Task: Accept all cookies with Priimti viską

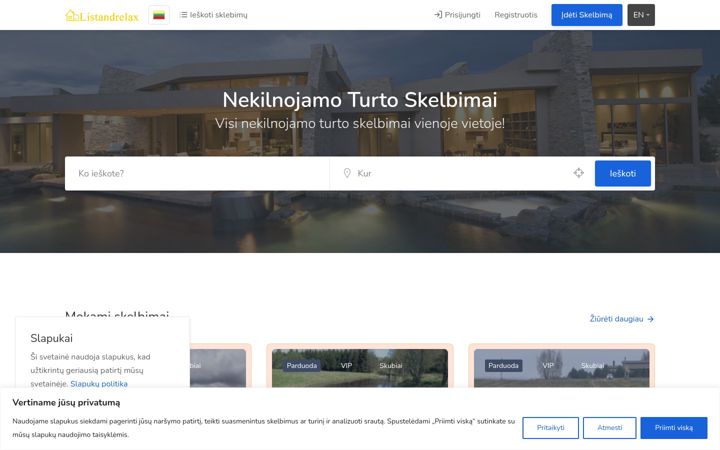Action: tap(674, 428)
